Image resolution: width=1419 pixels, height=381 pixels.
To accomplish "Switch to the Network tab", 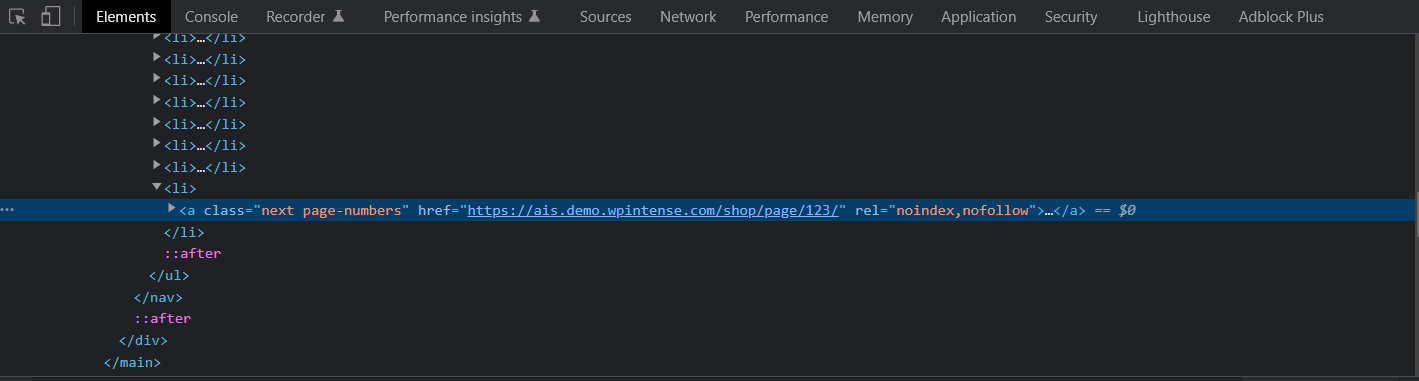I will pyautogui.click(x=688, y=17).
